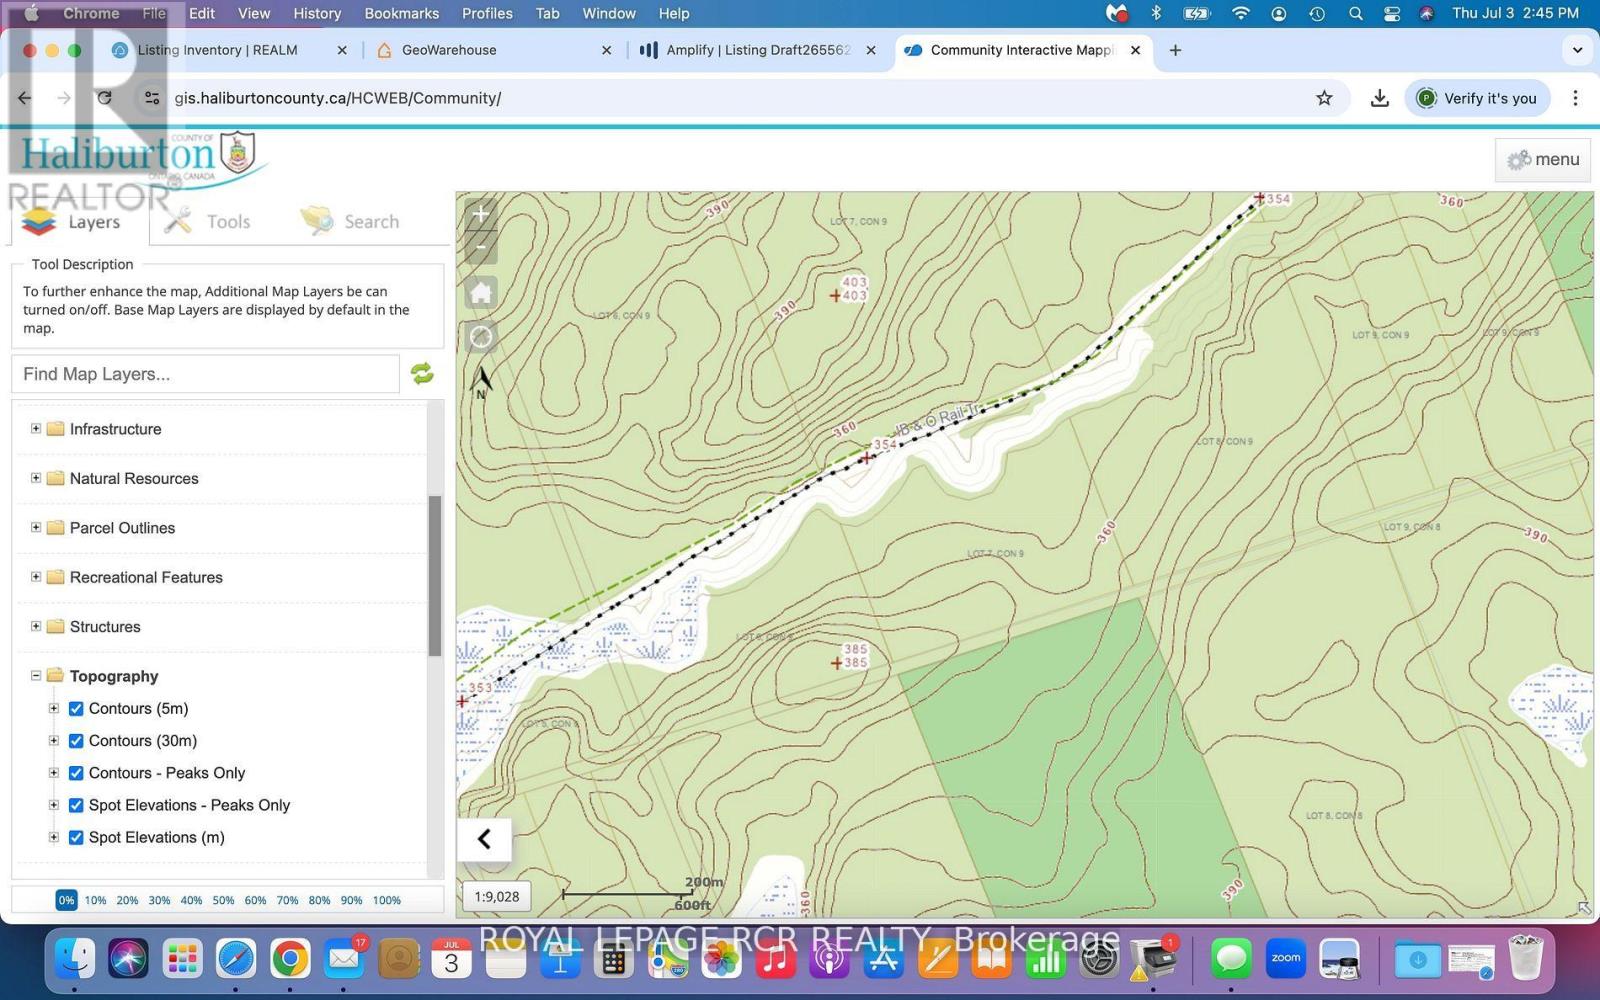Viewport: 1600px width, 1000px height.
Task: Refresh the map layers list
Action: 421,372
